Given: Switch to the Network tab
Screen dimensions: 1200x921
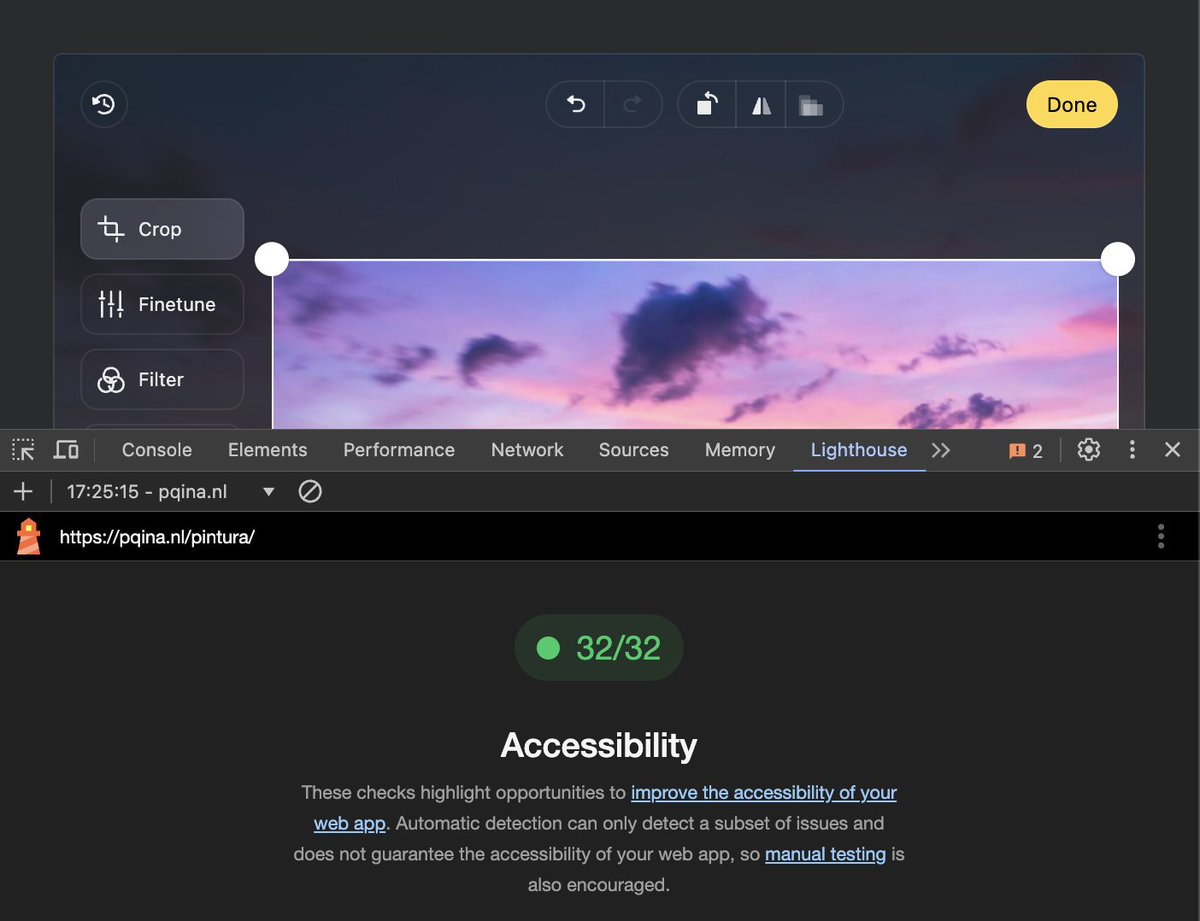Looking at the screenshot, I should (527, 449).
